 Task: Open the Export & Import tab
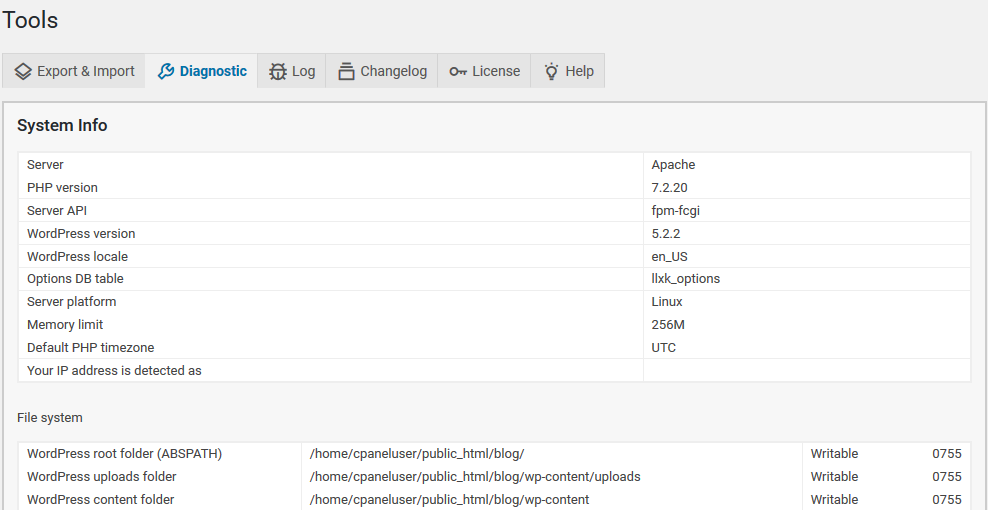[x=85, y=71]
